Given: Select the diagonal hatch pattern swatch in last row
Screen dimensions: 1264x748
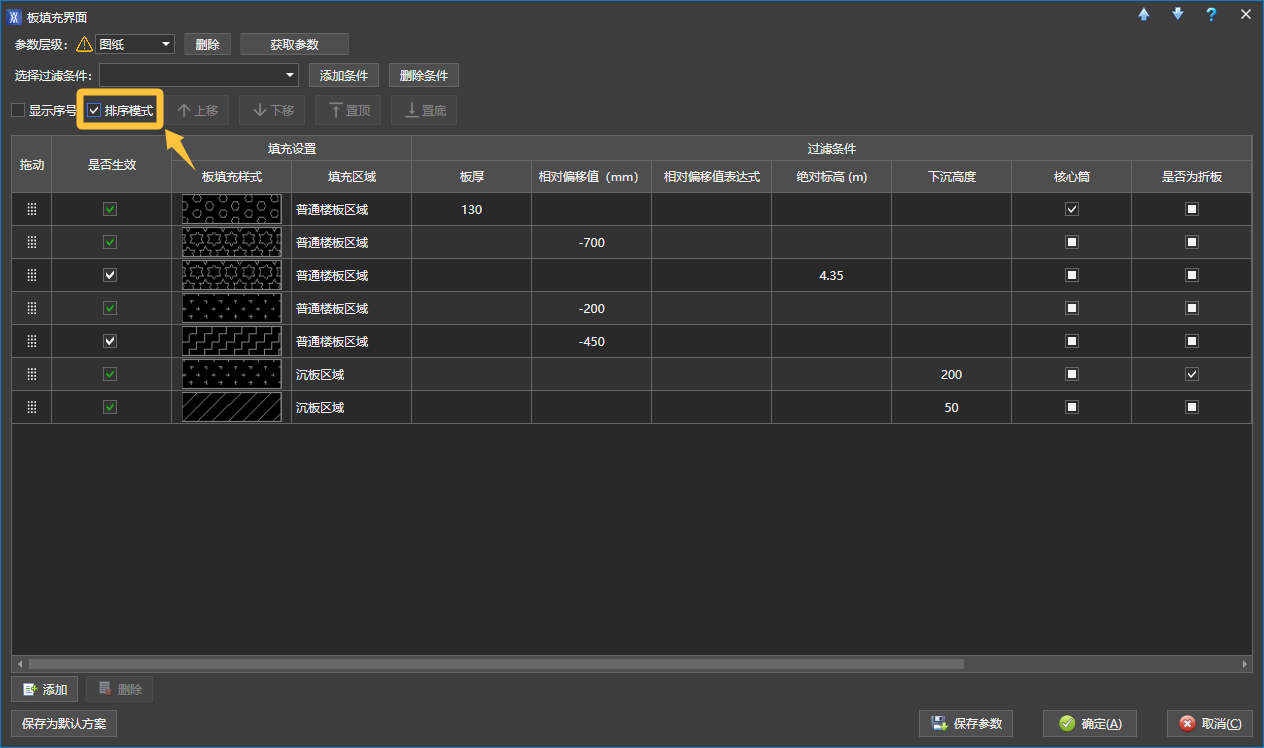Looking at the screenshot, I should (231, 407).
